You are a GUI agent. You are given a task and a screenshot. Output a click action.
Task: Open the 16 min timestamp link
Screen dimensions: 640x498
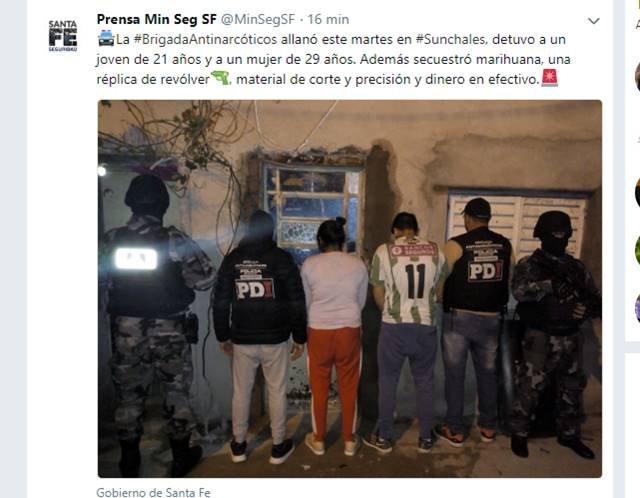[x=328, y=19]
